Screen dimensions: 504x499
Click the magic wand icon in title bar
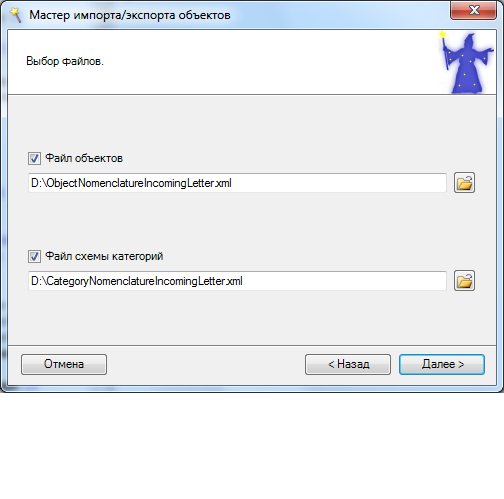tap(15, 15)
